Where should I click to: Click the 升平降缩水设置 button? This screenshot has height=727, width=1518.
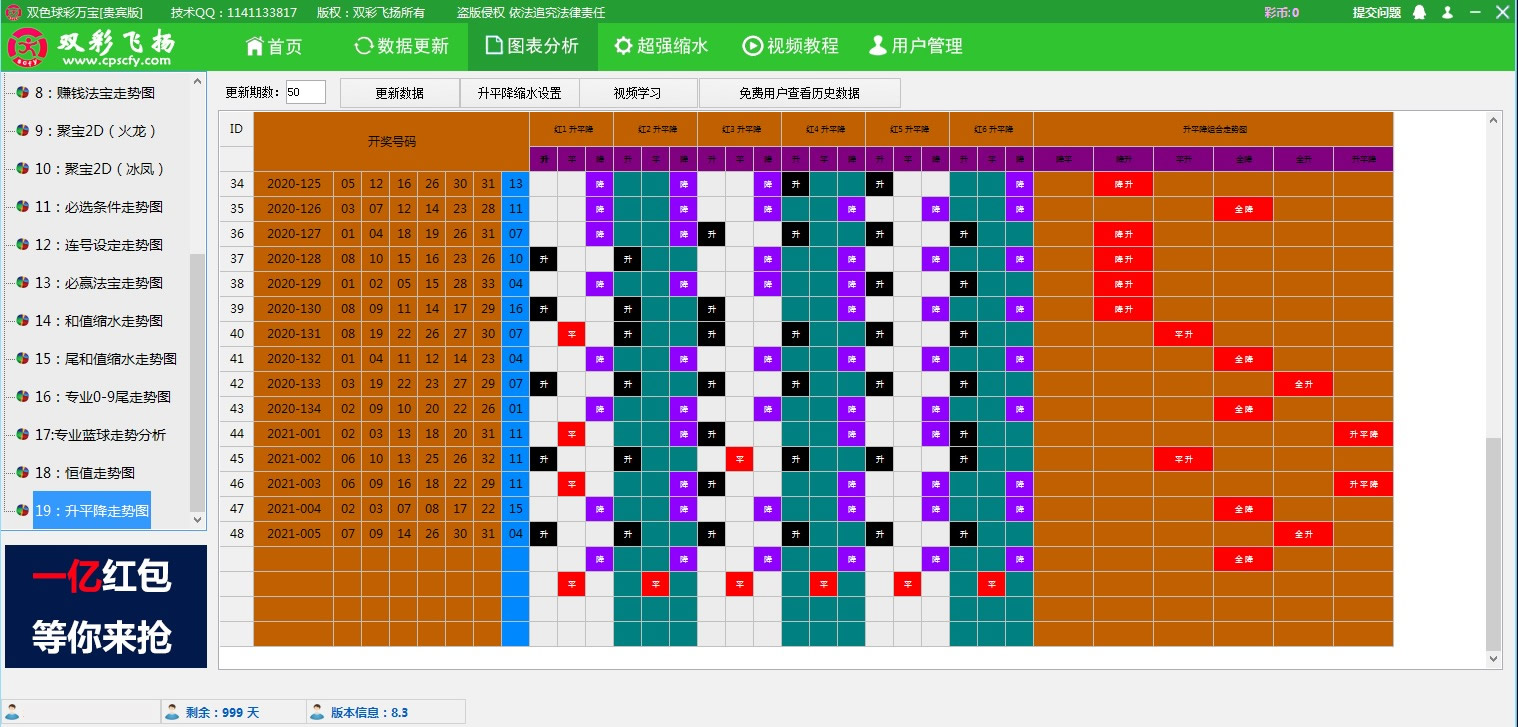(519, 93)
